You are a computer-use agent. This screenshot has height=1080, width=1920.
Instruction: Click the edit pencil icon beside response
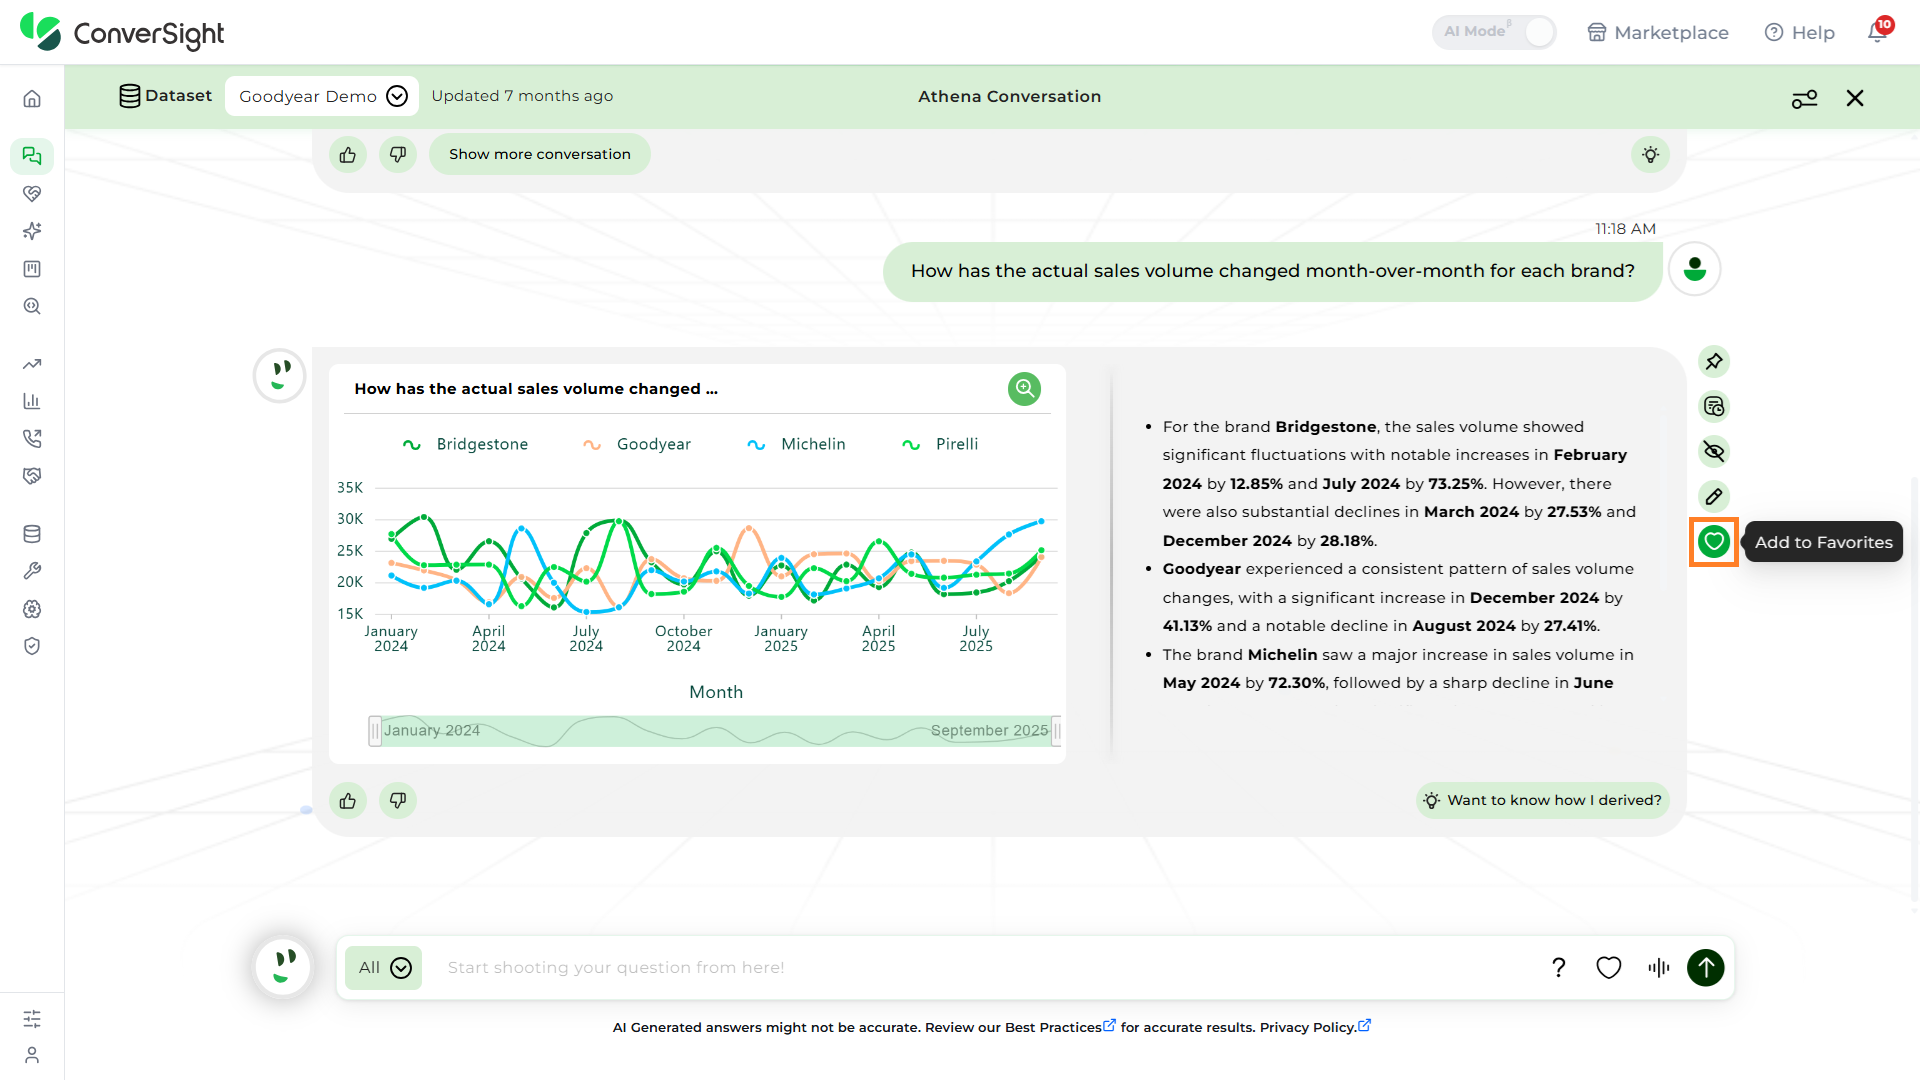point(1714,496)
